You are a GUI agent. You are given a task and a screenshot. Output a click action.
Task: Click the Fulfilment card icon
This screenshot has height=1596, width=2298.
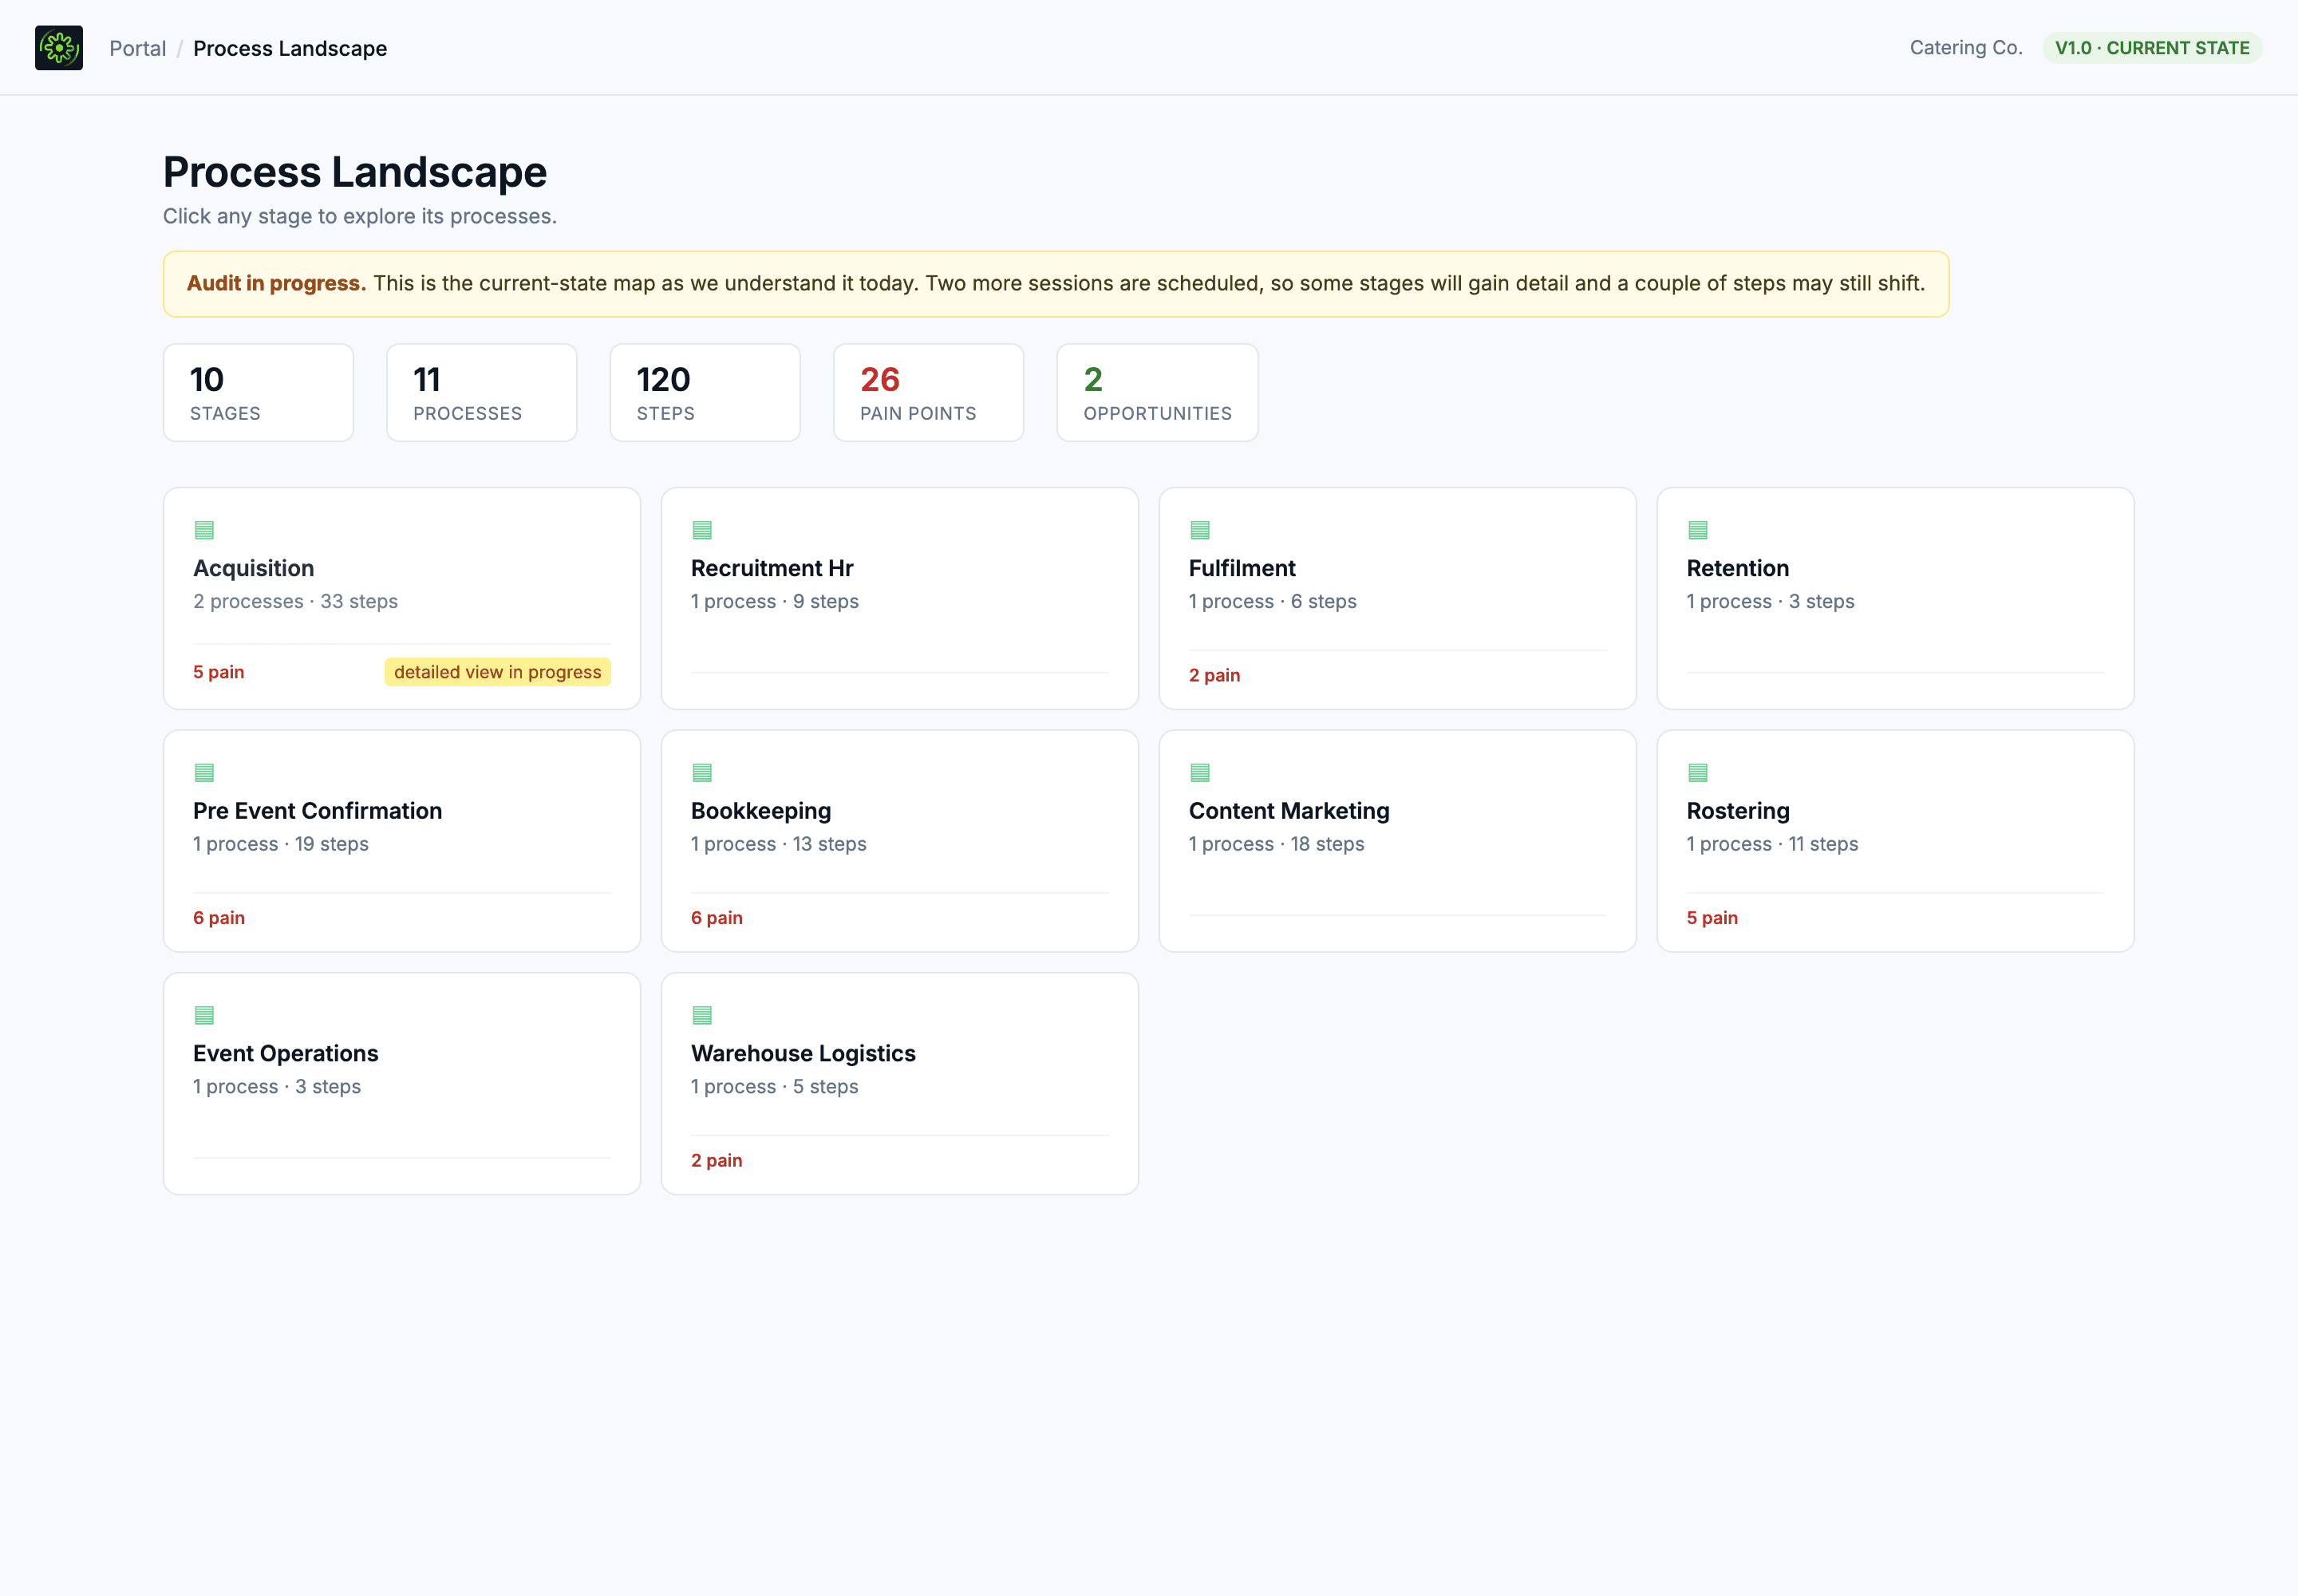(1200, 530)
